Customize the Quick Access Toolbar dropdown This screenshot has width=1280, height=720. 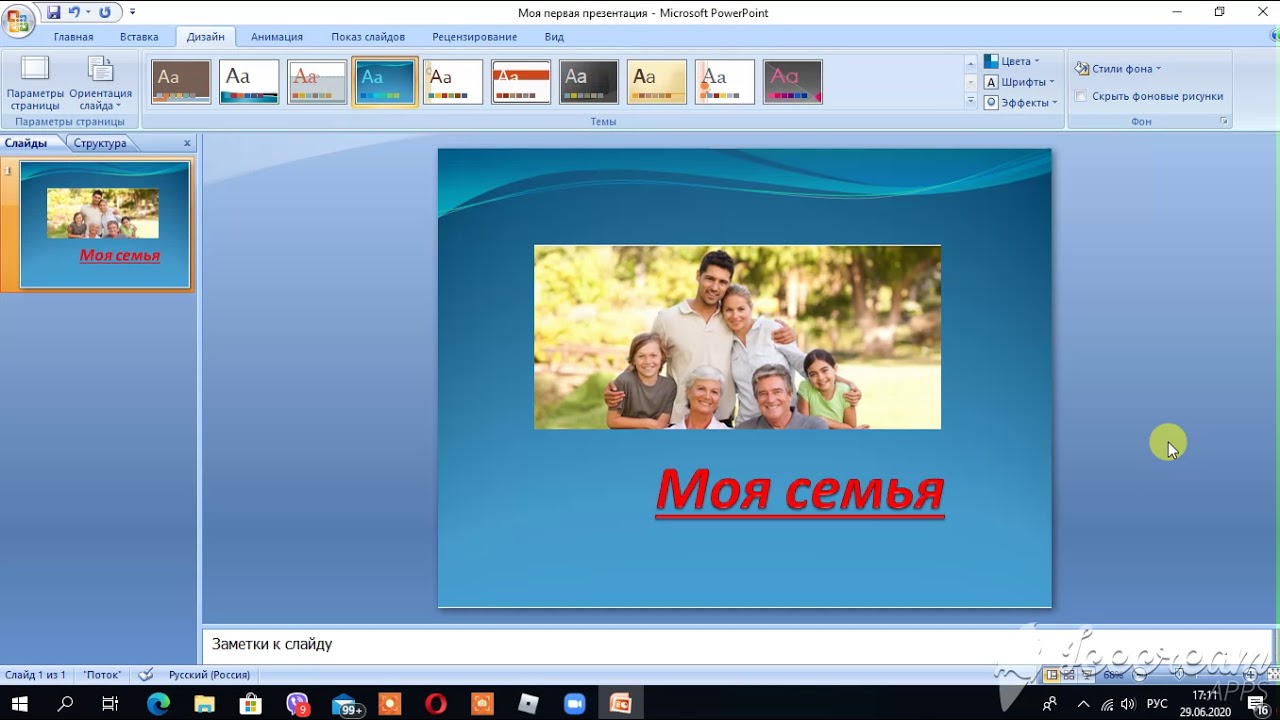pyautogui.click(x=133, y=13)
